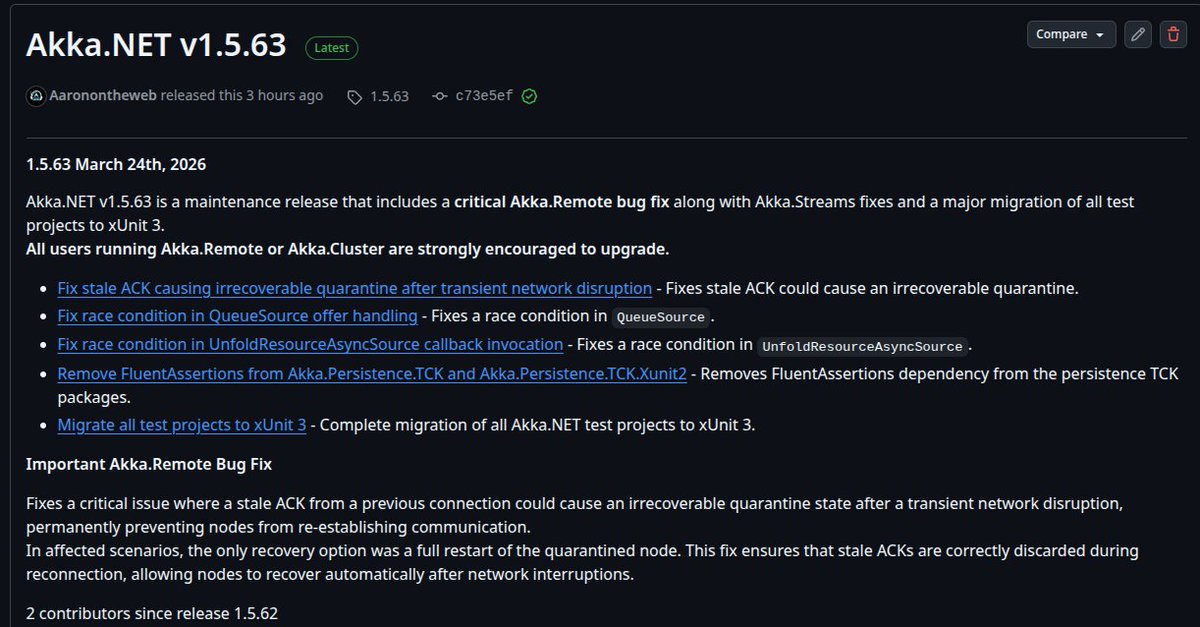Click the Akka.NET v1.5.63 release title

156,45
